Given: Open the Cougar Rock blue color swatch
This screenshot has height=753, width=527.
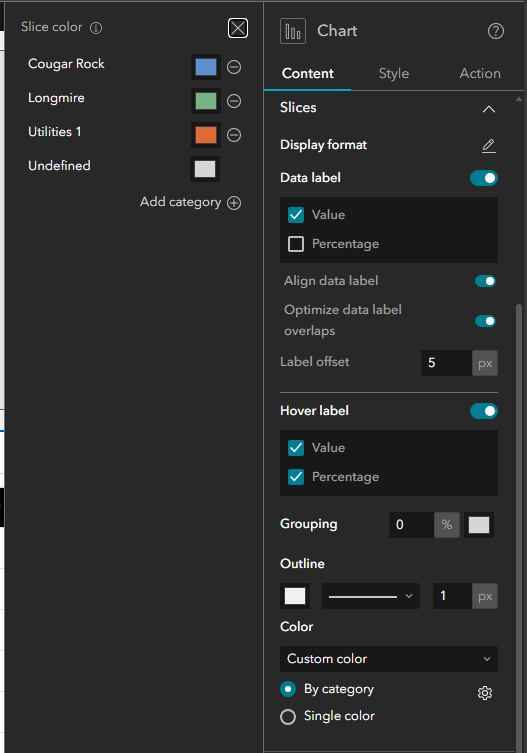Looking at the screenshot, I should pyautogui.click(x=206, y=67).
